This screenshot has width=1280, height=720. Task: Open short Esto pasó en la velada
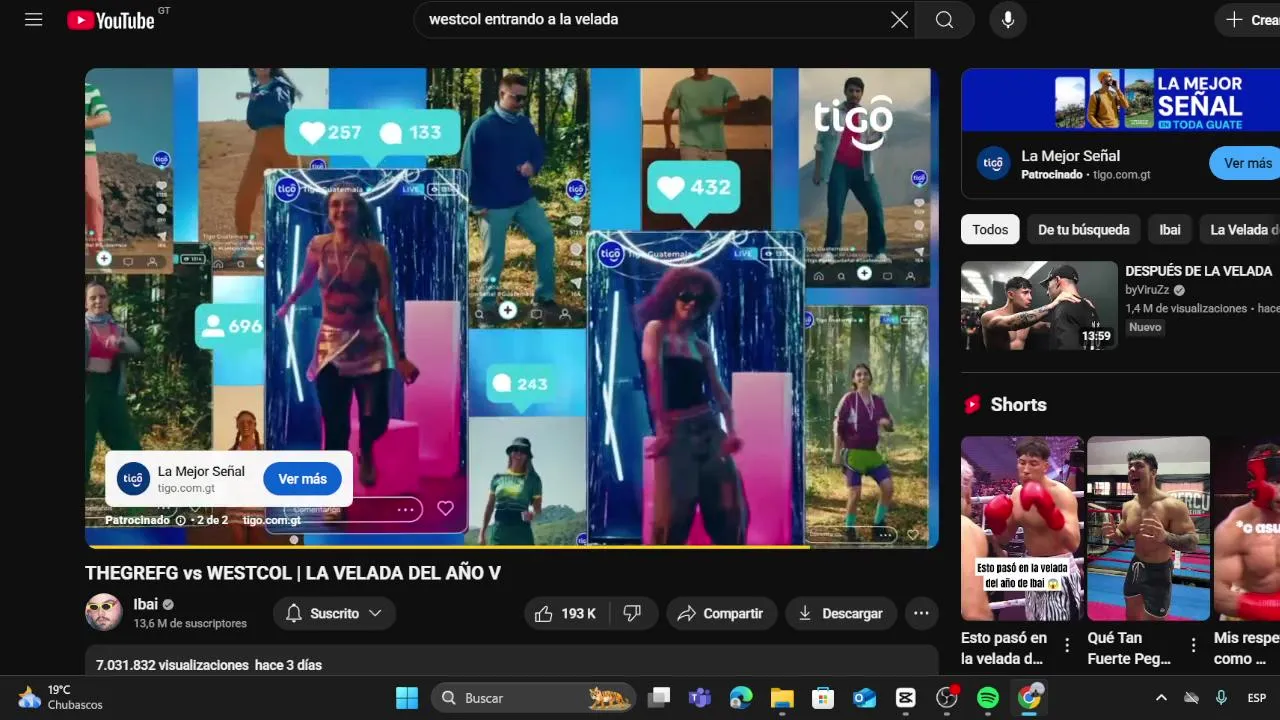(x=1022, y=528)
